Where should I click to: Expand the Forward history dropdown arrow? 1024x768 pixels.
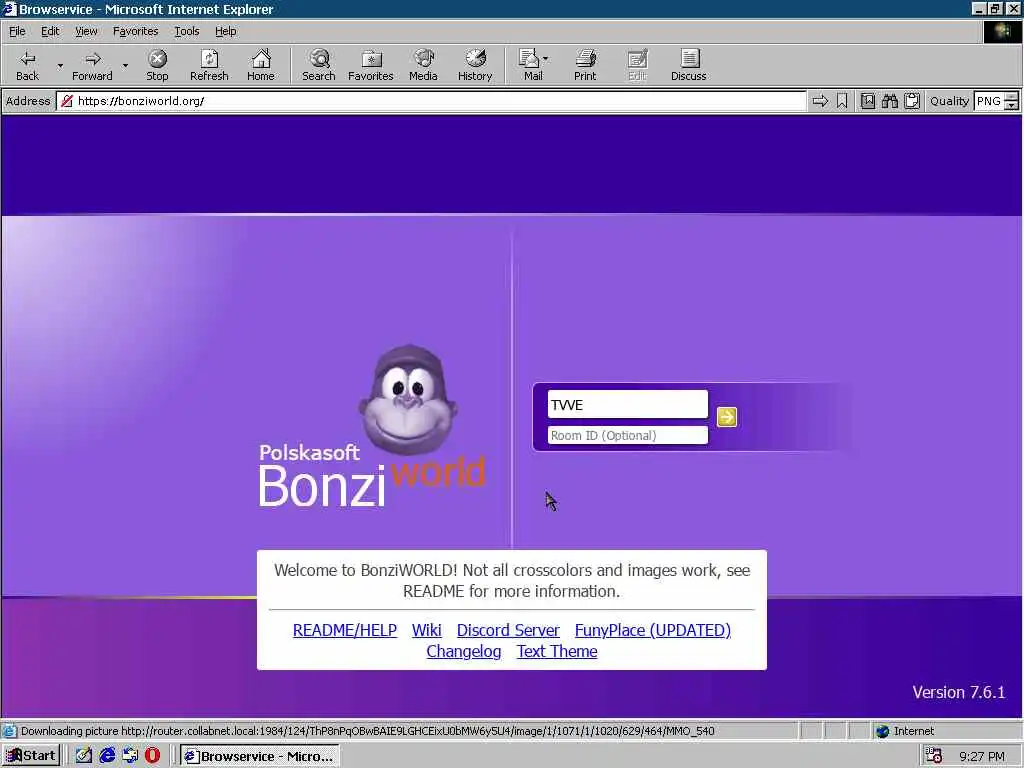(x=125, y=65)
